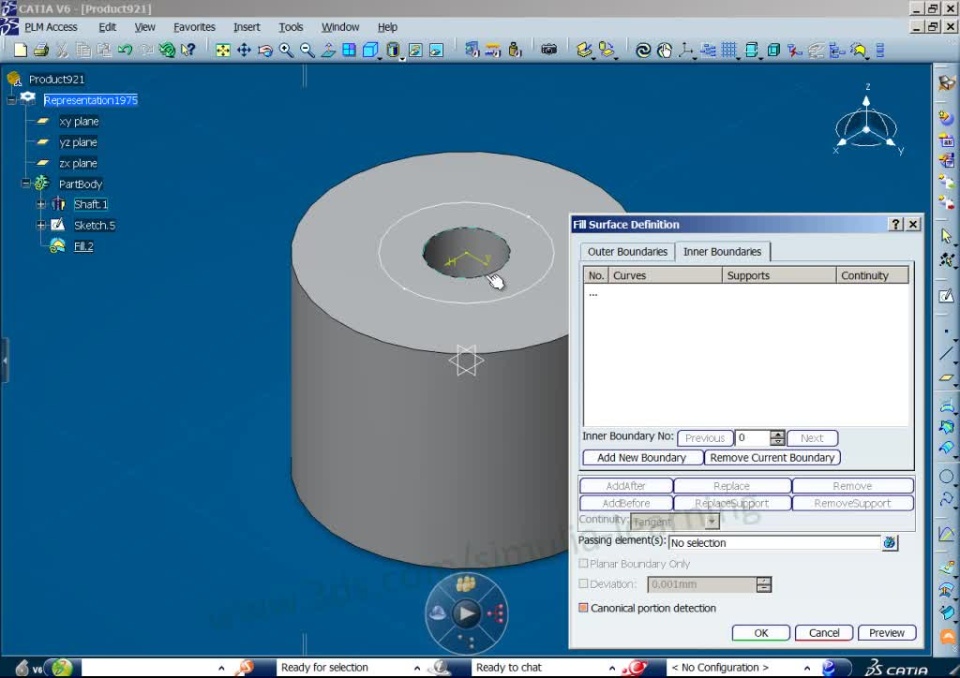
Task: Click the Isometric View cube icon
Action: (370, 50)
